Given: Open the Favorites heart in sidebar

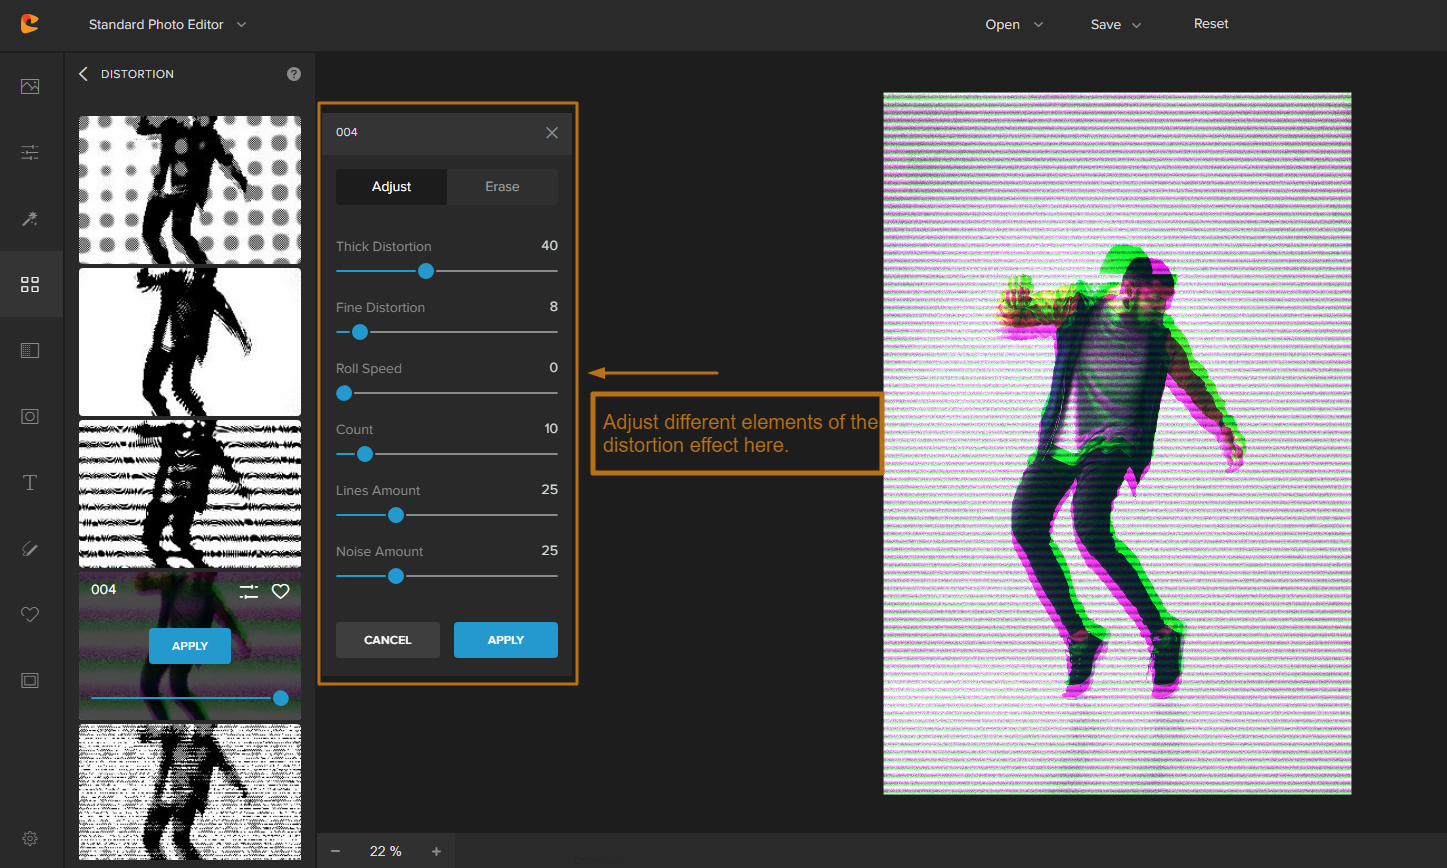Looking at the screenshot, I should [30, 614].
